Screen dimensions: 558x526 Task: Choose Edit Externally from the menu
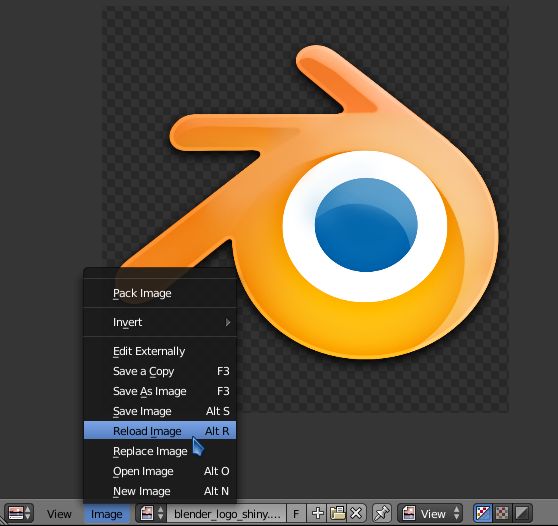pos(160,351)
